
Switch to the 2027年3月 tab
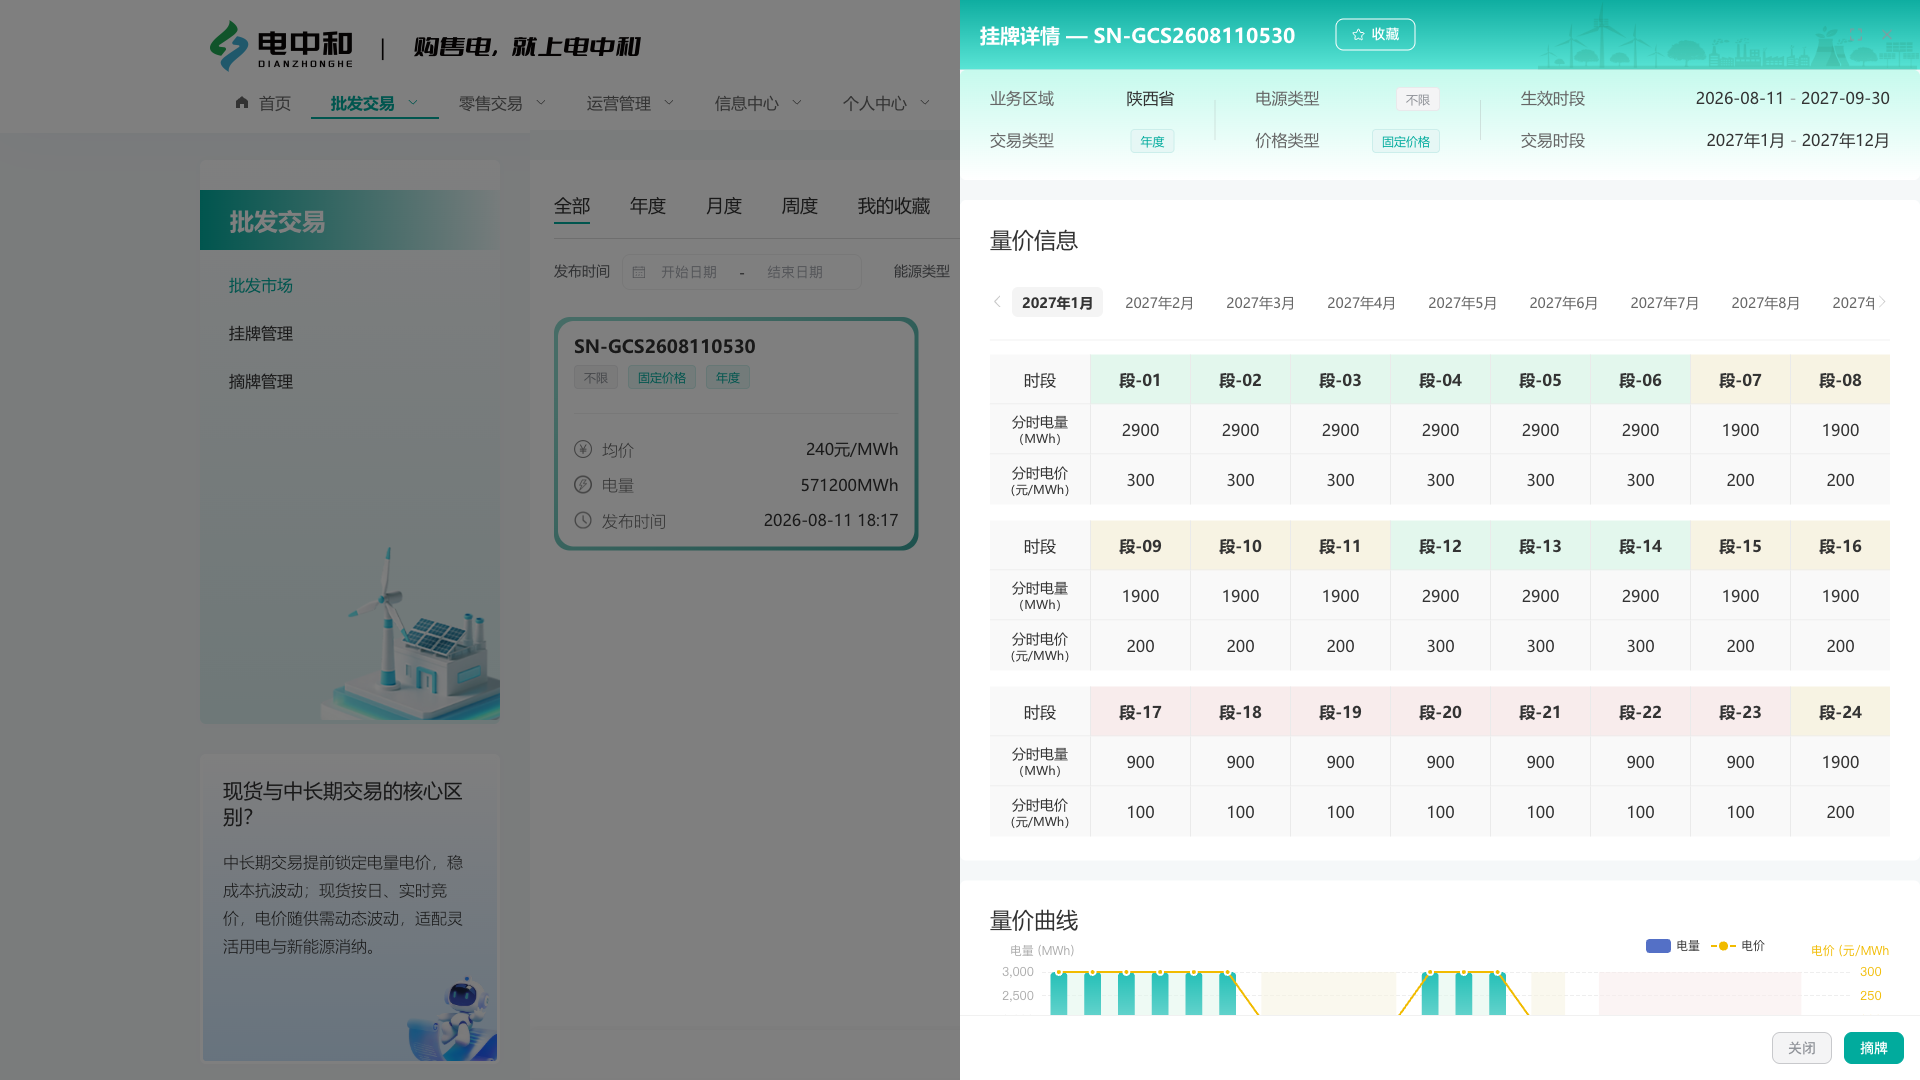(1260, 302)
